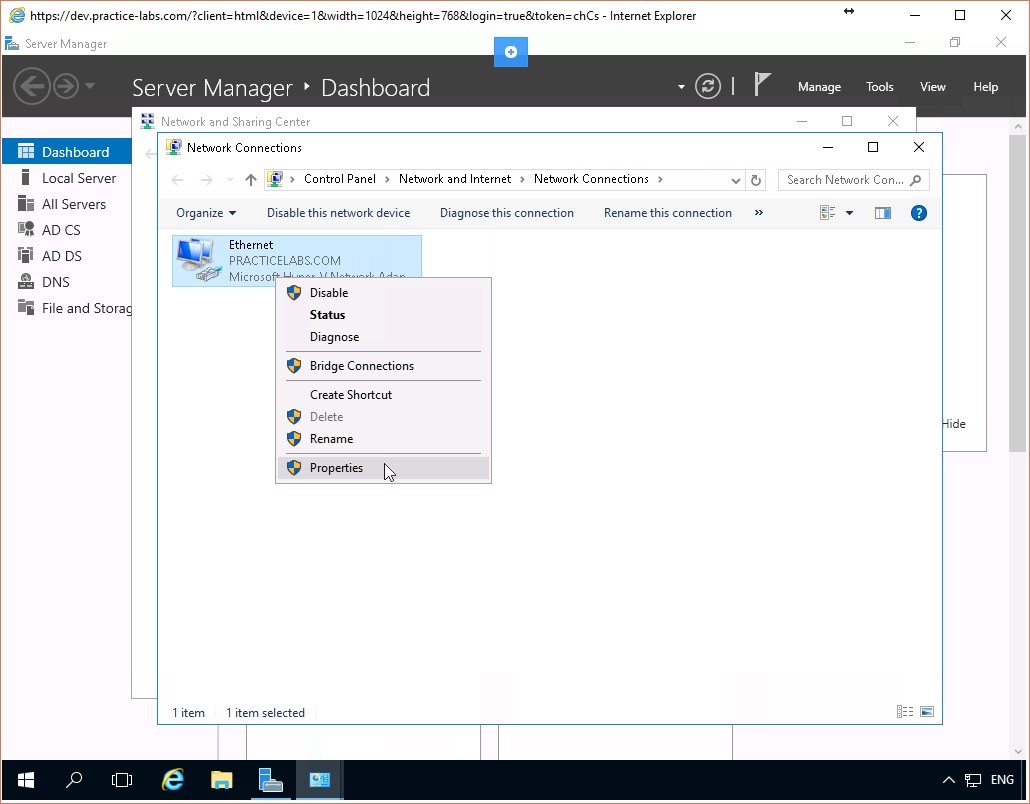Launch Internet Explorer from the taskbar
The width and height of the screenshot is (1030, 804).
[x=172, y=779]
